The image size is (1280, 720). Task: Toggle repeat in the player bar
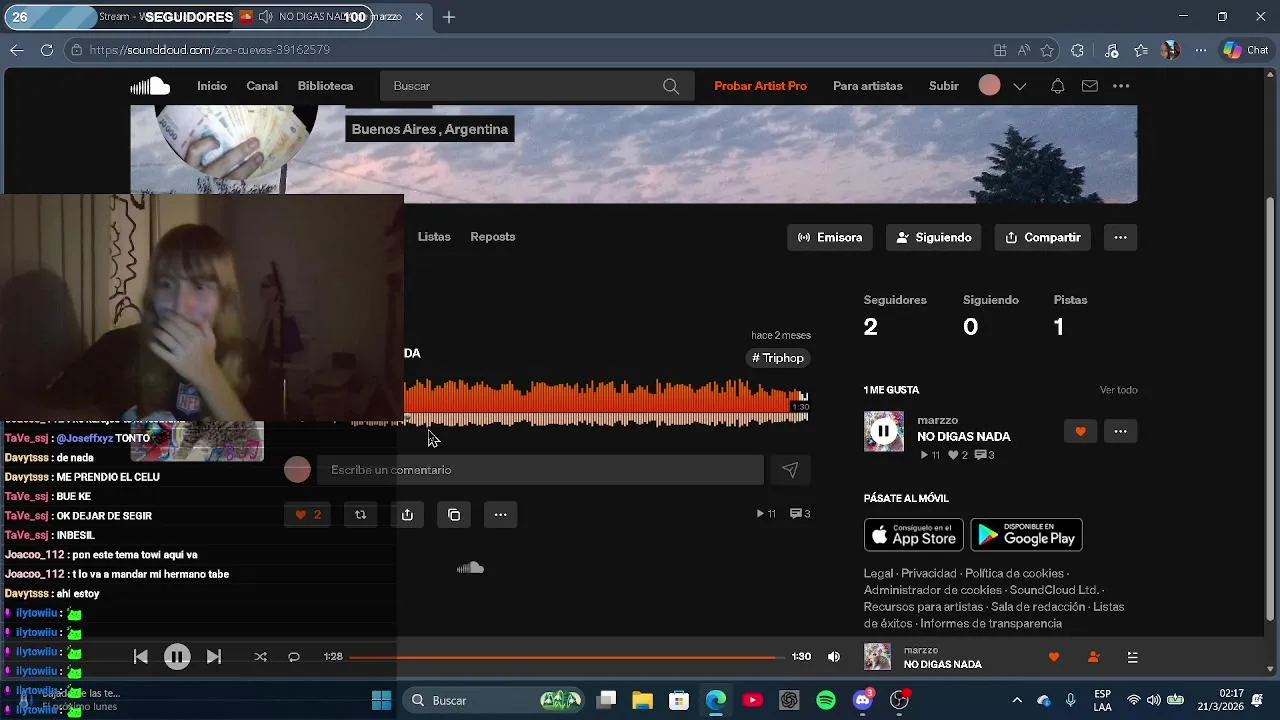tap(294, 657)
